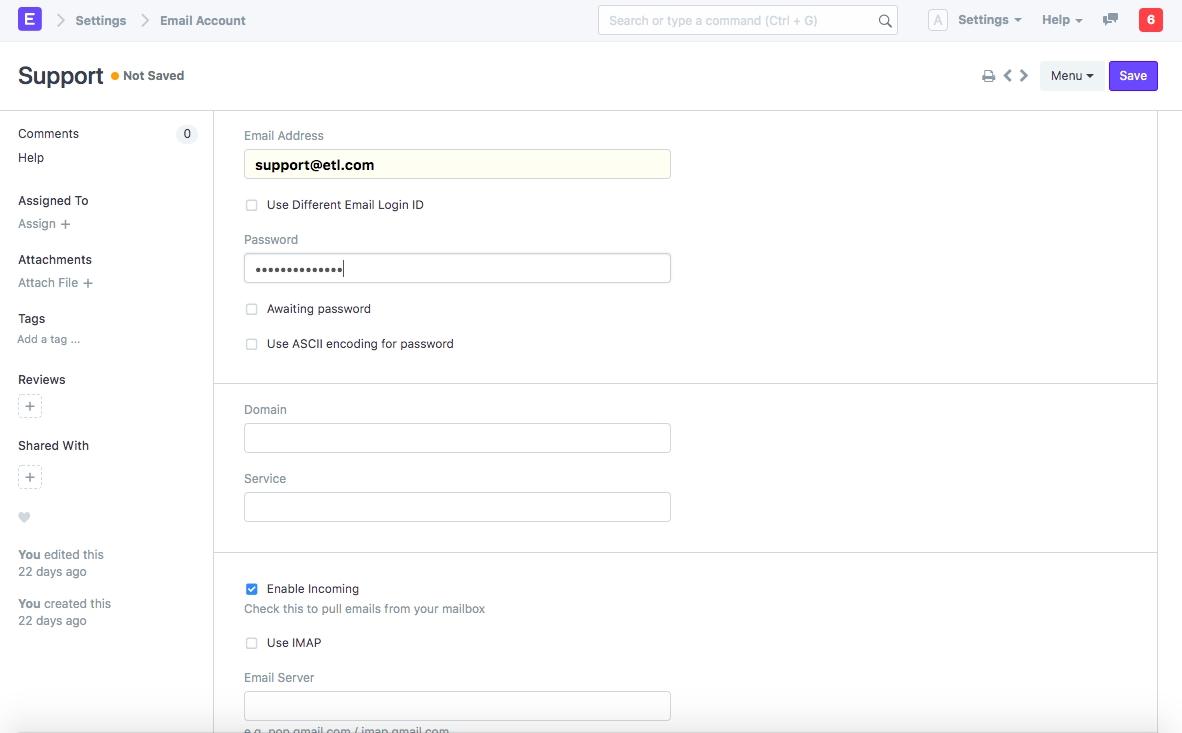This screenshot has width=1182, height=733.
Task: Go to next record arrow
Action: click(x=1023, y=76)
